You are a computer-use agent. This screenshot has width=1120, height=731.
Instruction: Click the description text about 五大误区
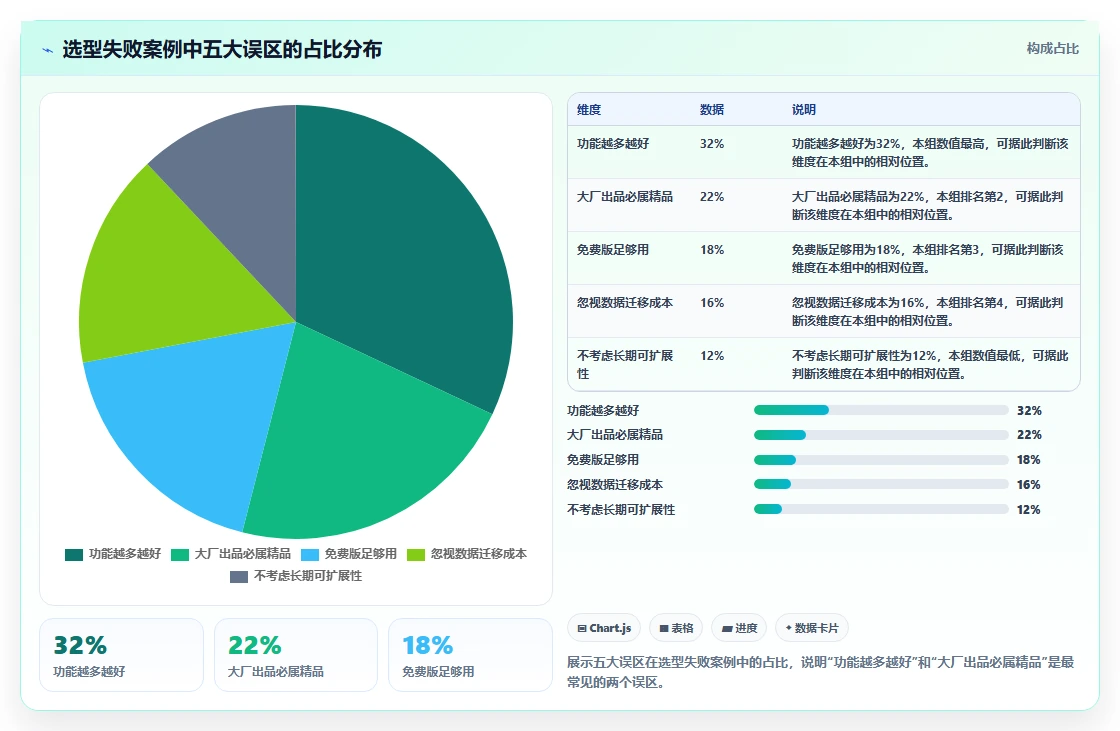[821, 672]
